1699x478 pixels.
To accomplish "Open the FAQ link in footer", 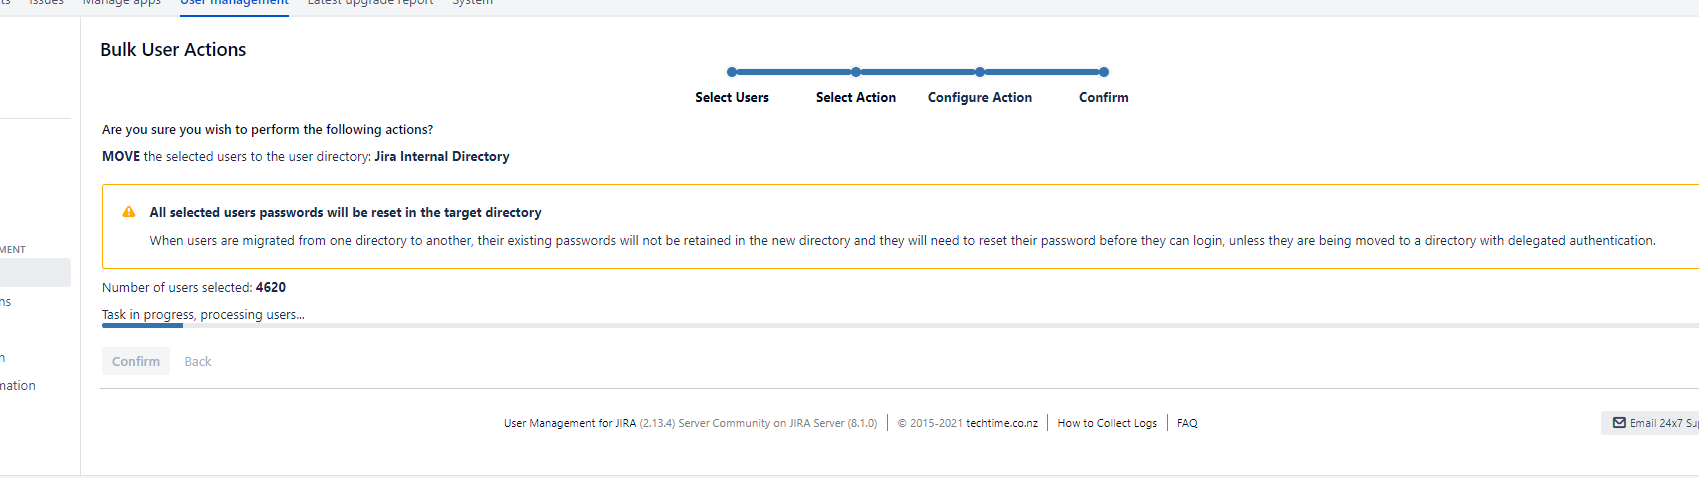I will coord(1187,423).
